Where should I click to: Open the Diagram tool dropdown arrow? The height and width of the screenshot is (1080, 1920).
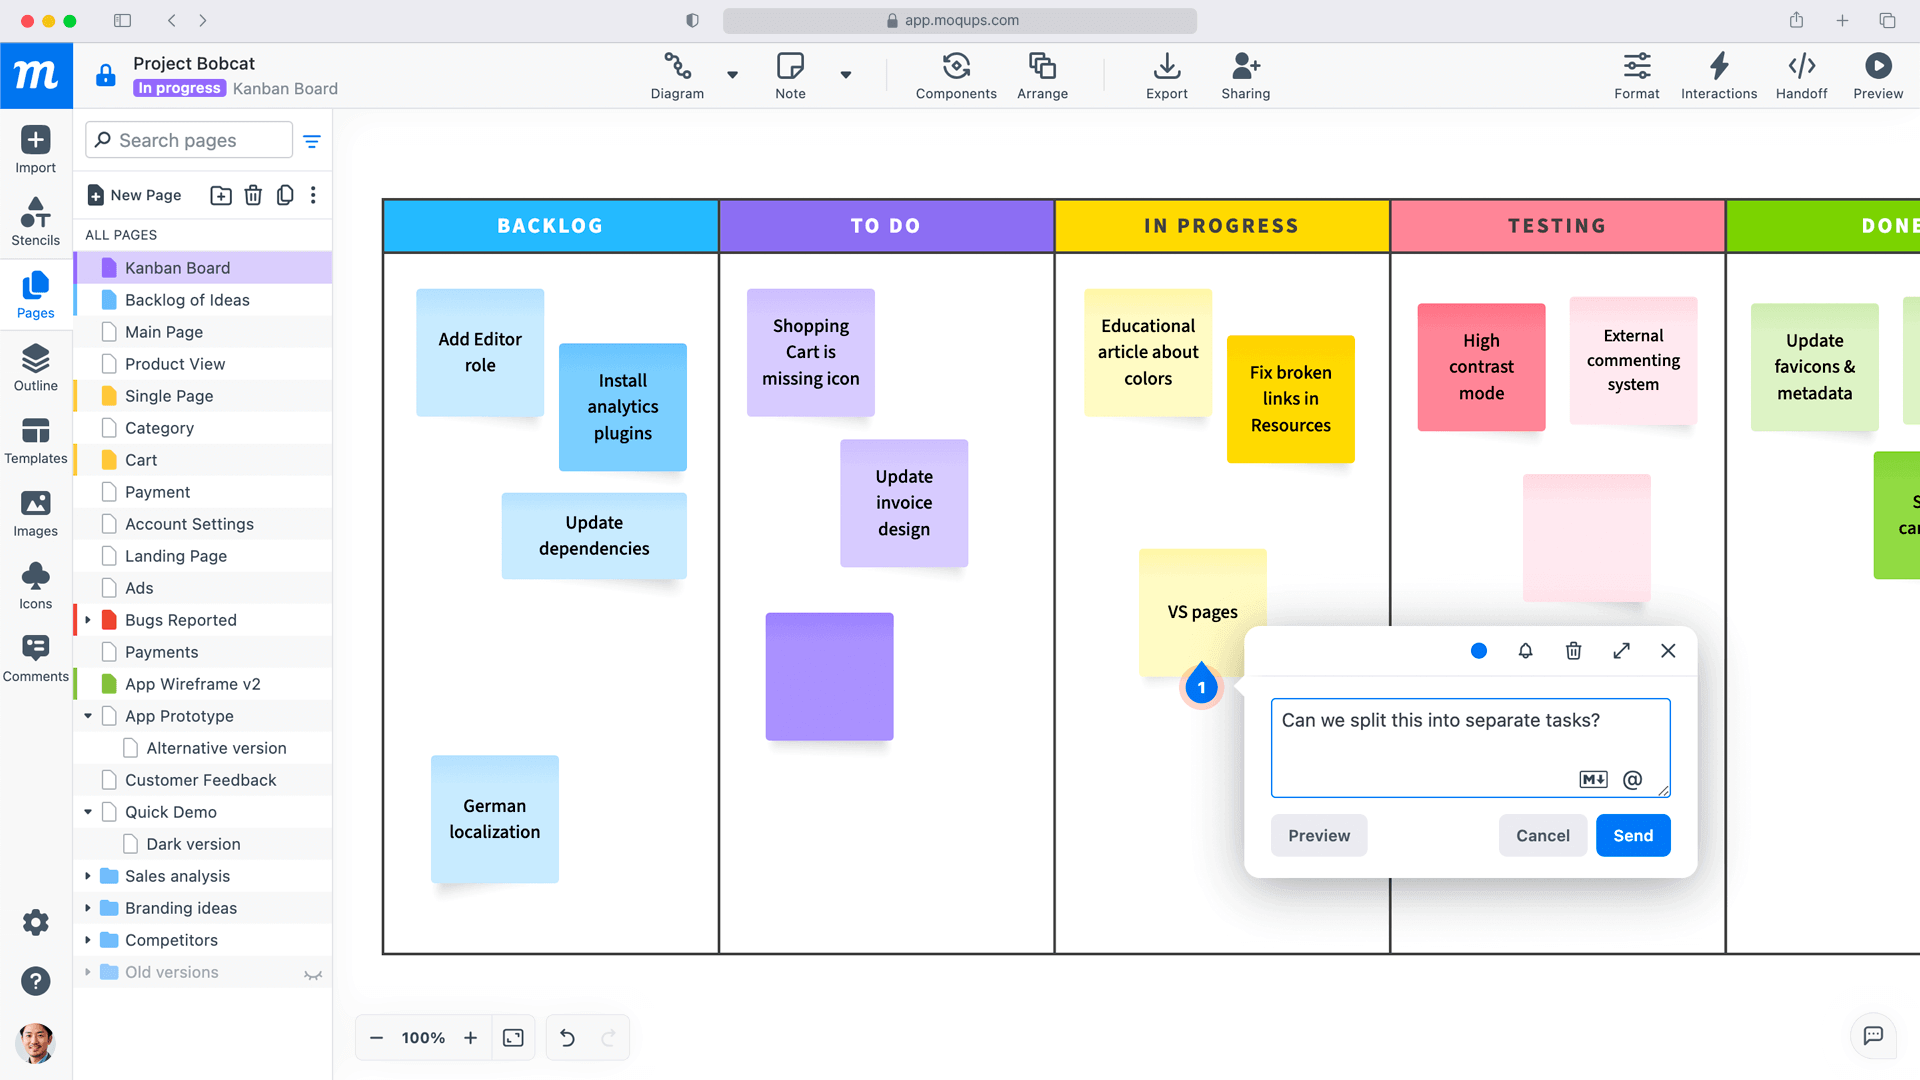[732, 75]
